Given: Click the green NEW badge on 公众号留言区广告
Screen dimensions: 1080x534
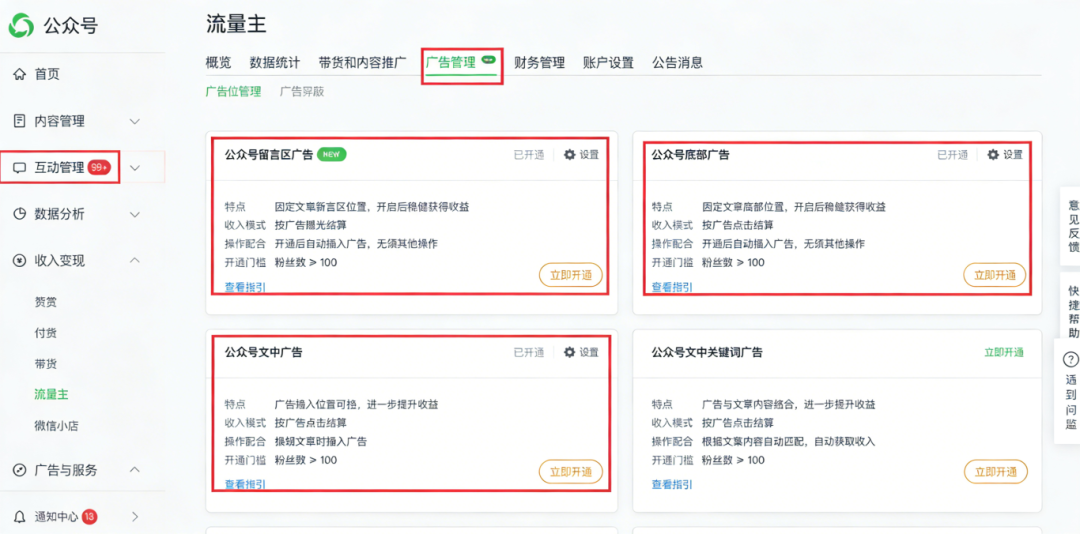Looking at the screenshot, I should (x=332, y=154).
